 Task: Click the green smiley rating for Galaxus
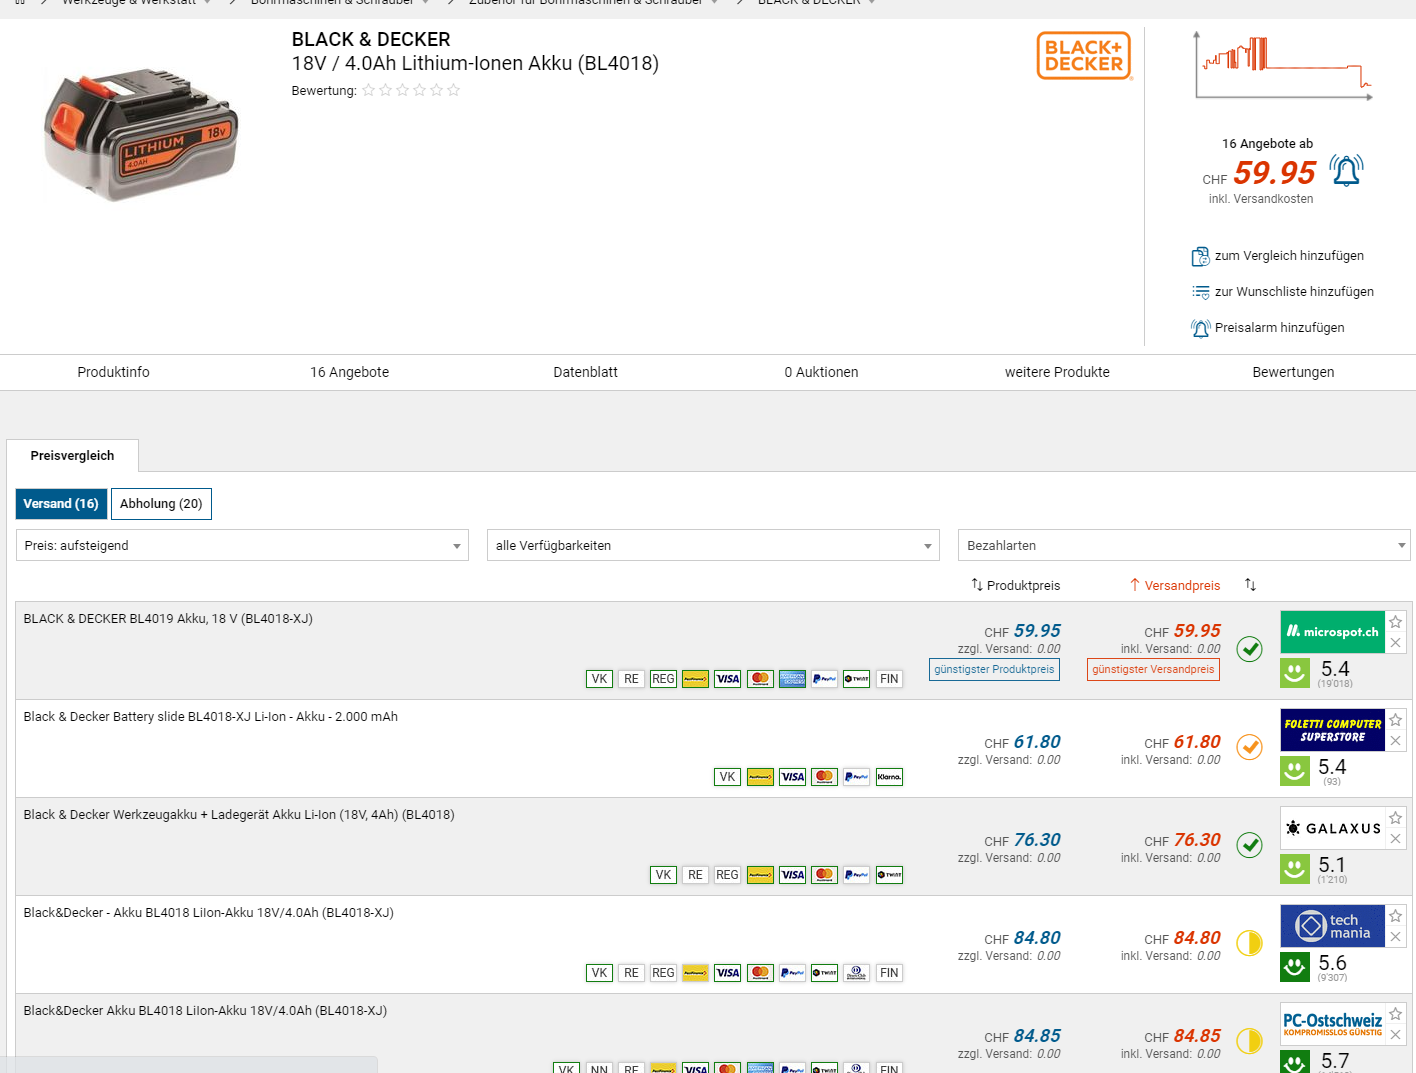[1295, 868]
